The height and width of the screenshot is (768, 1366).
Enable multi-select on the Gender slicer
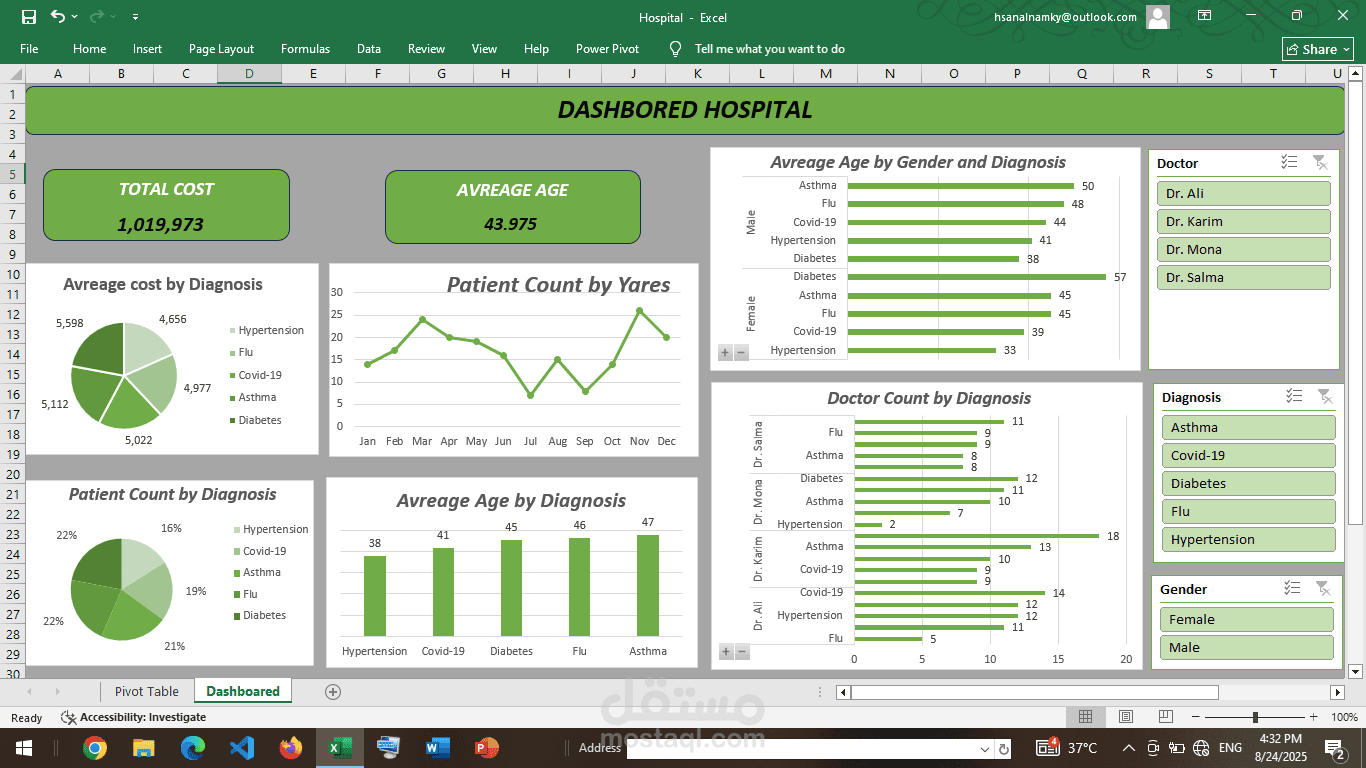point(1292,588)
